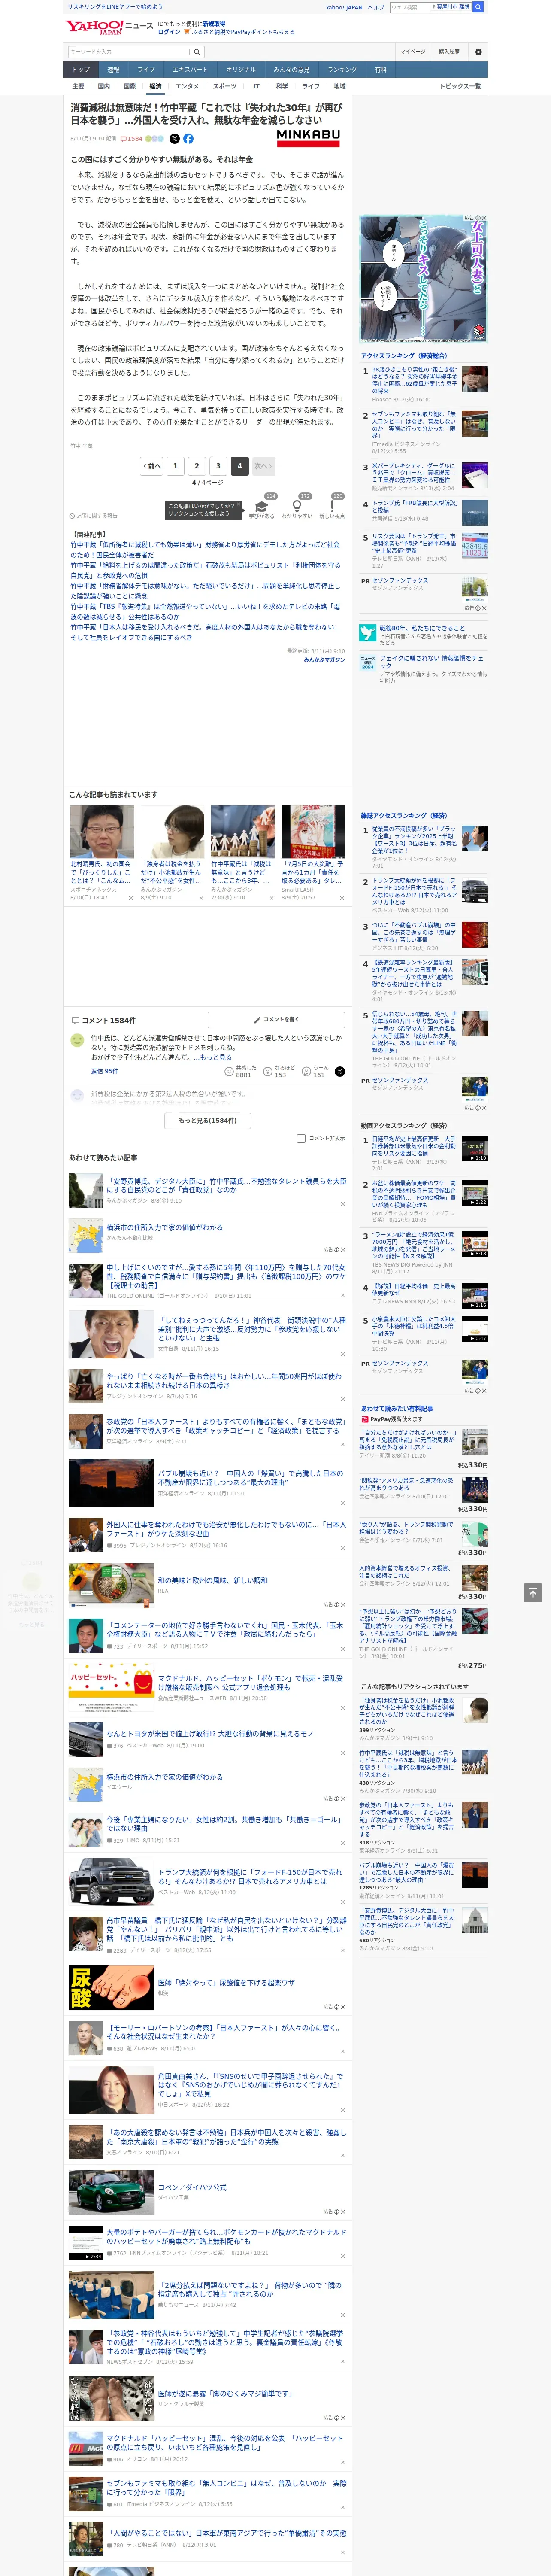Click 記事に関する報告 report icon link
Image resolution: width=551 pixels, height=2576 pixels.
pyautogui.click(x=93, y=516)
